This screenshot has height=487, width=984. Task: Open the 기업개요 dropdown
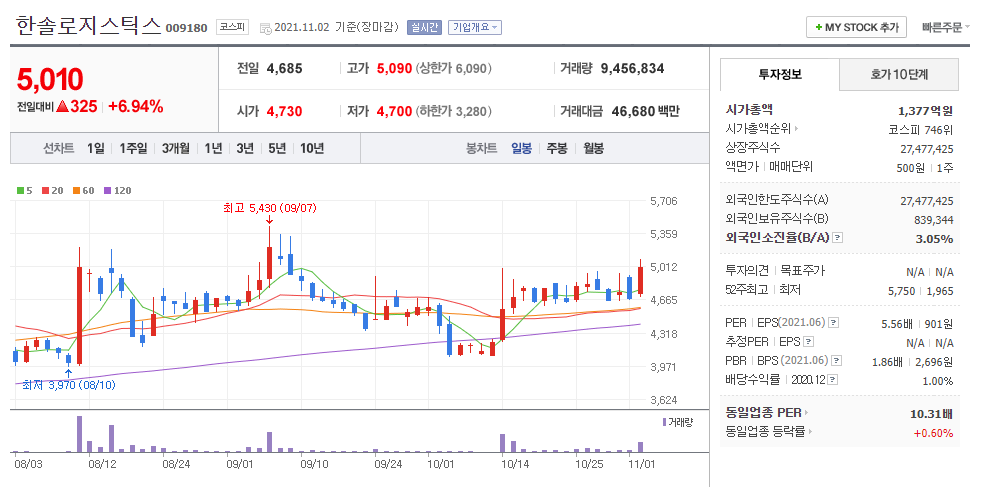coord(474,27)
